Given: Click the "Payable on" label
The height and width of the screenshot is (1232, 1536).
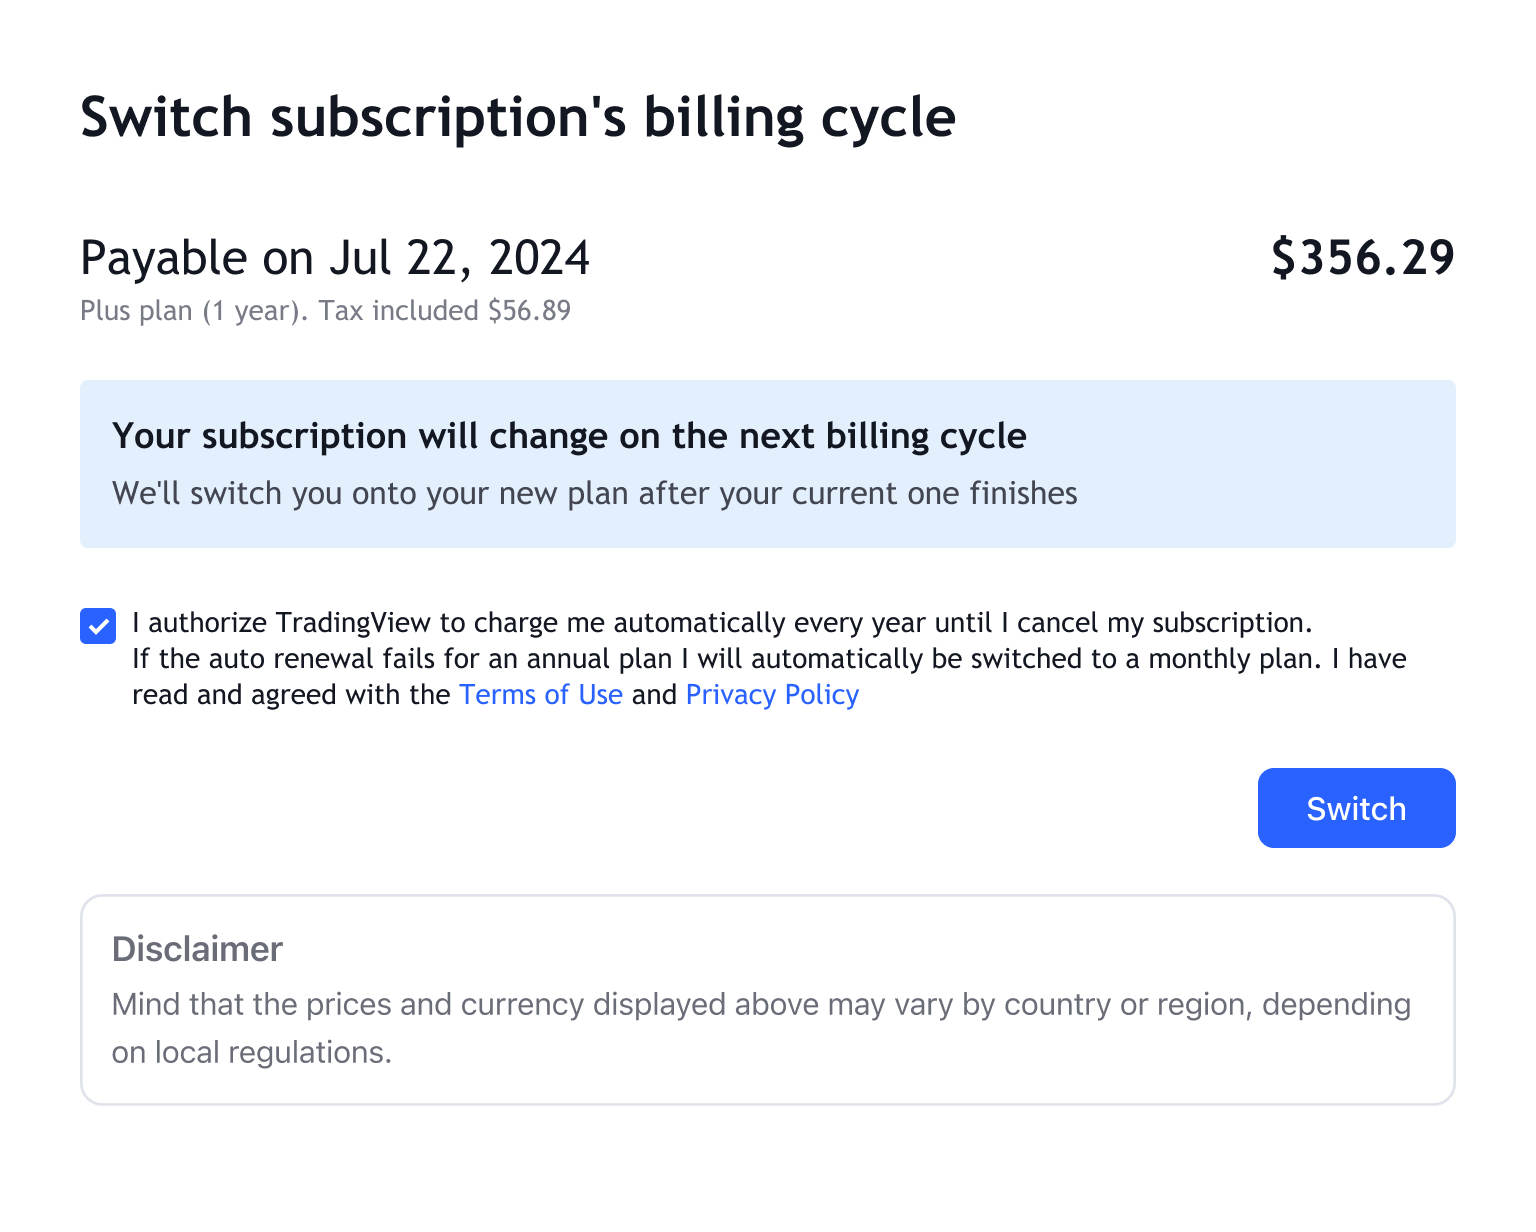Looking at the screenshot, I should 198,258.
